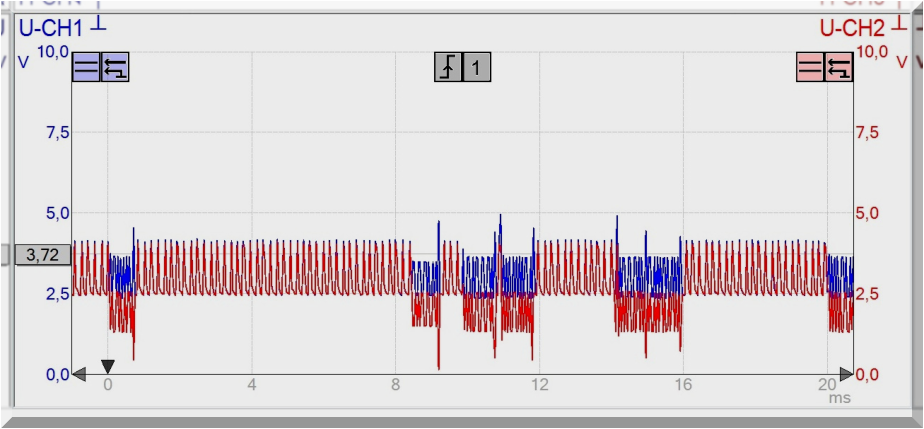Click left arrow on the time axis

tap(79, 374)
